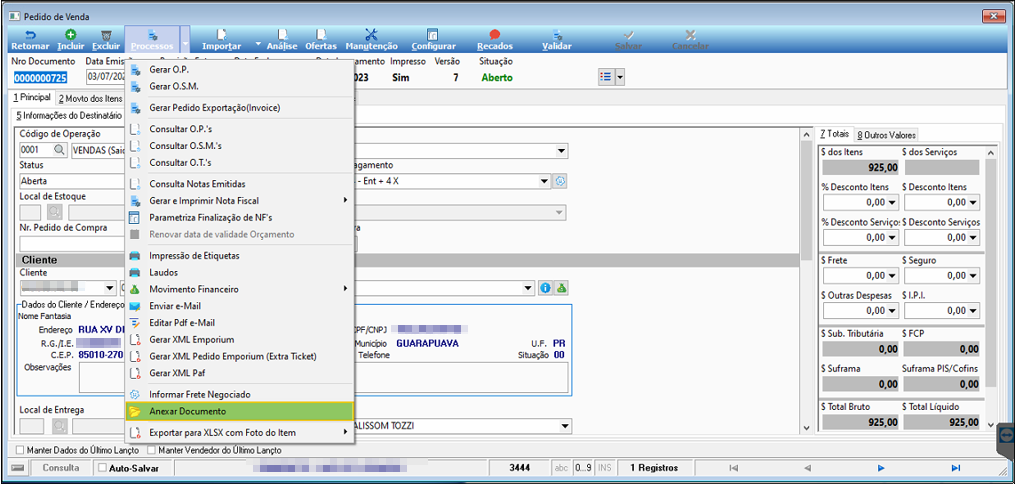1015x484 pixels.
Task: Open the % Desconto Itens dropdown
Action: (894, 203)
